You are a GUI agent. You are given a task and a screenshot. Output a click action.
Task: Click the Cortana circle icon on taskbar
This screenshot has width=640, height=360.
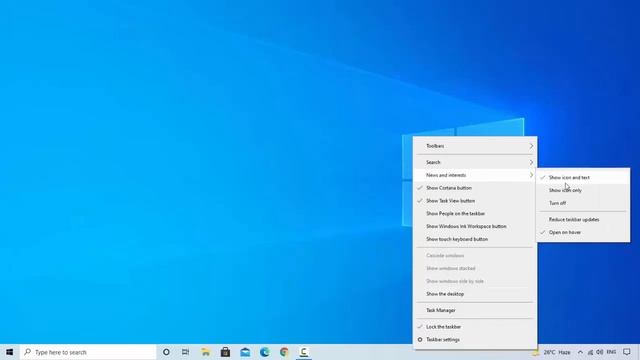166,352
